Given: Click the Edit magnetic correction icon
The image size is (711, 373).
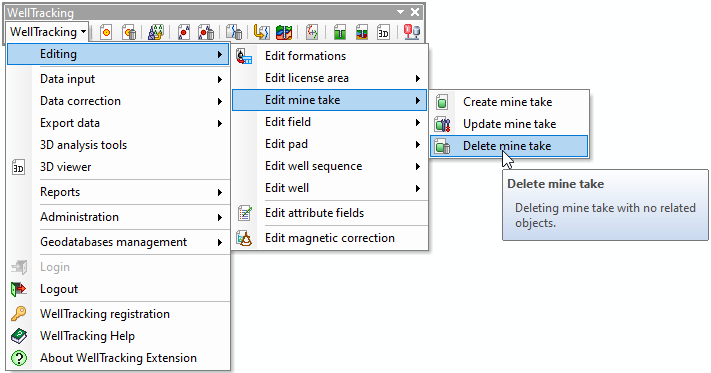Looking at the screenshot, I should click(x=245, y=238).
